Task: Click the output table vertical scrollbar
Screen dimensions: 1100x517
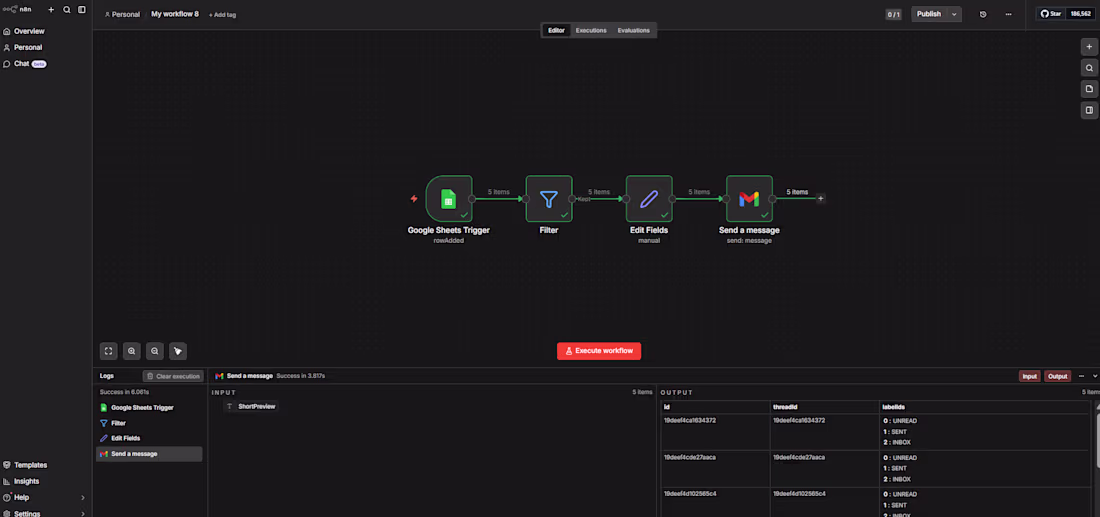Action: pyautogui.click(x=1096, y=441)
